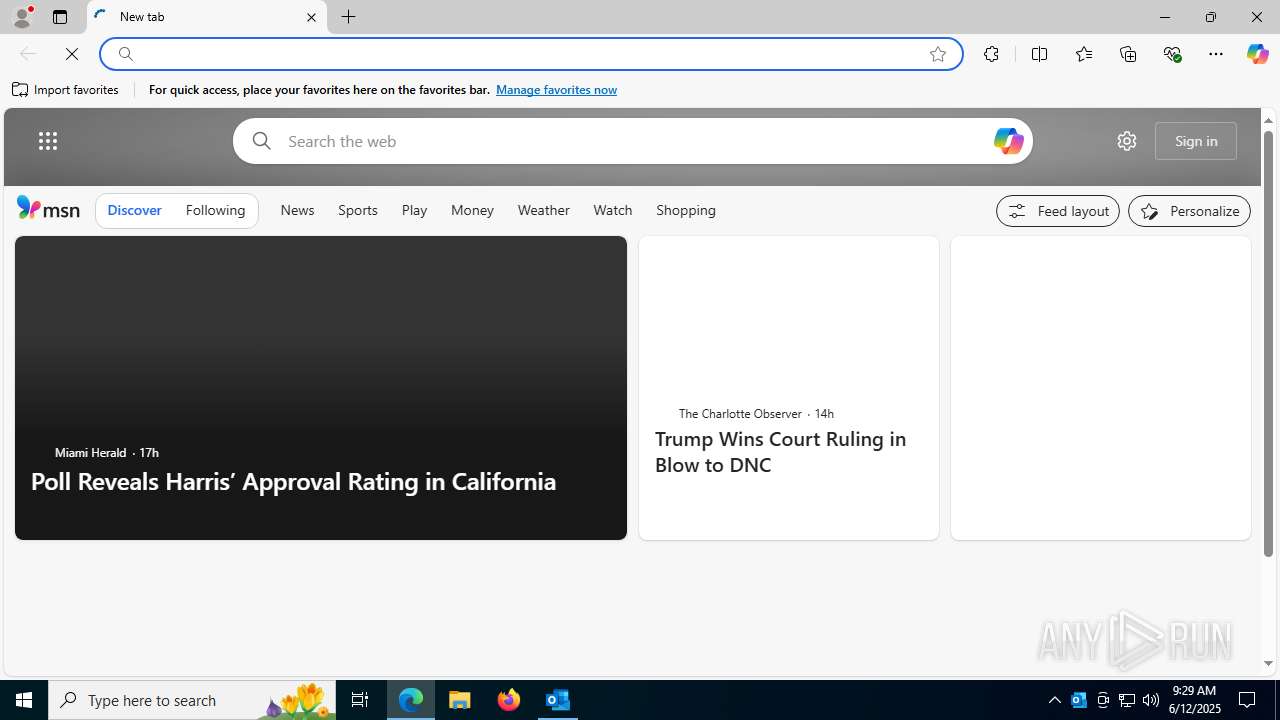Screen dimensions: 1280x720
Task: Open Outlook from taskbar
Action: pyautogui.click(x=558, y=700)
